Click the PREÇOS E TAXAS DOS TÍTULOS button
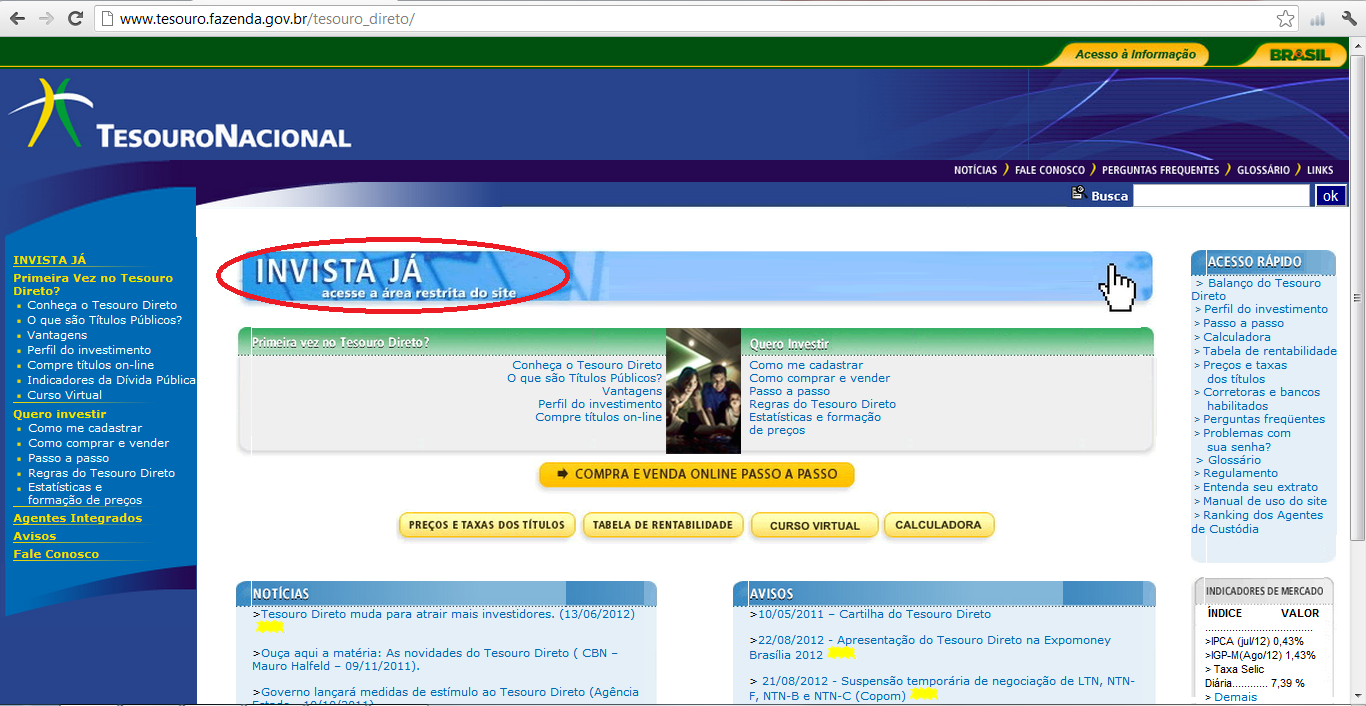 click(487, 525)
